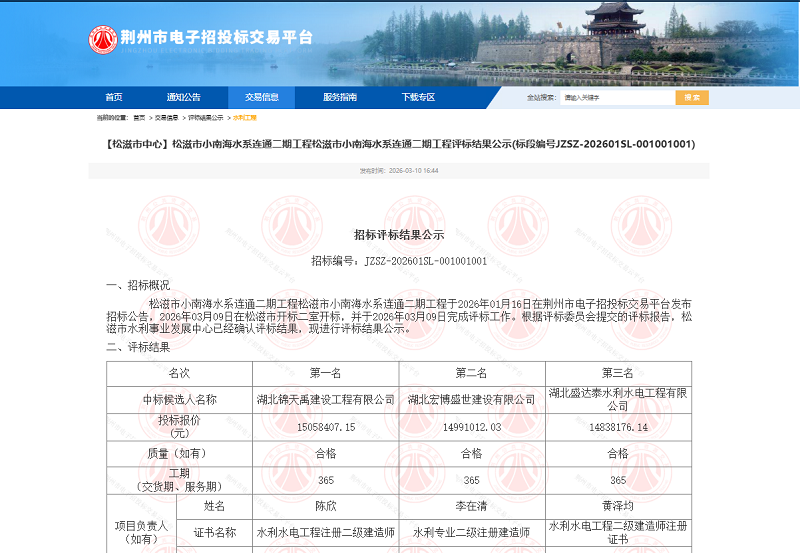Viewport: 800px width, 553px height.
Task: Click the 评标结果公示 breadcrumb link
Action: pos(206,118)
